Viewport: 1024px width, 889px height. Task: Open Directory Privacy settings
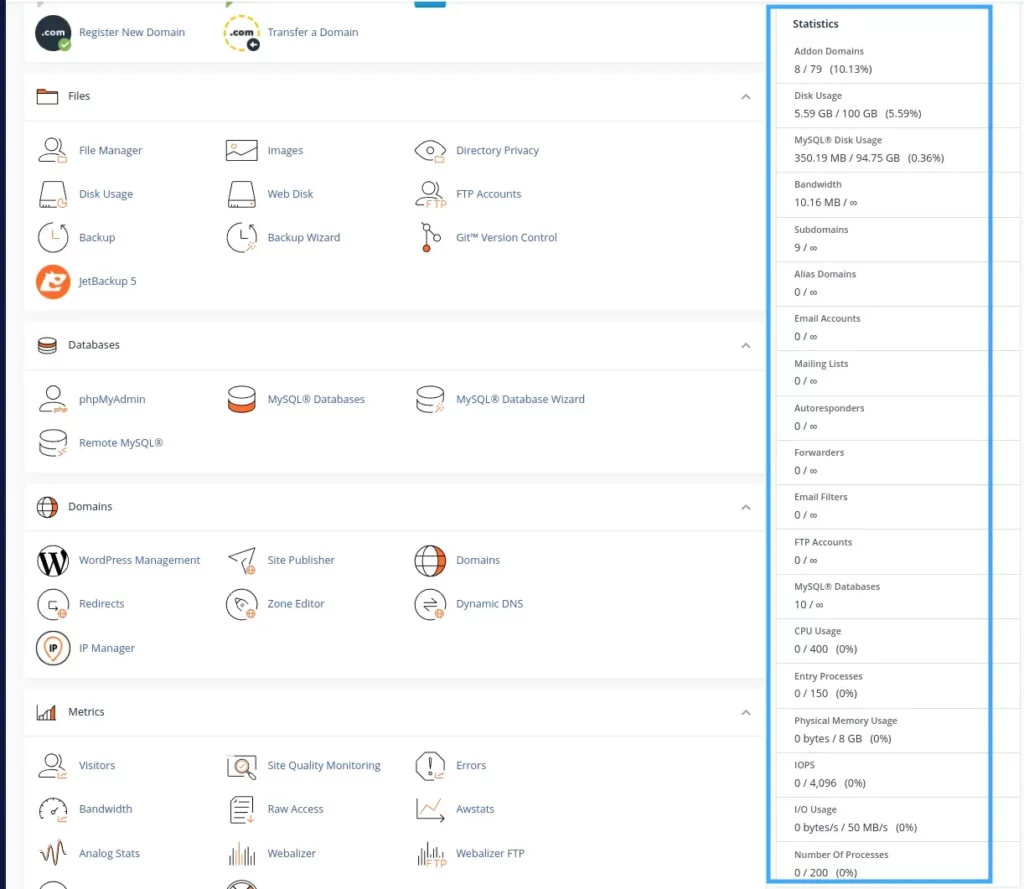point(497,150)
